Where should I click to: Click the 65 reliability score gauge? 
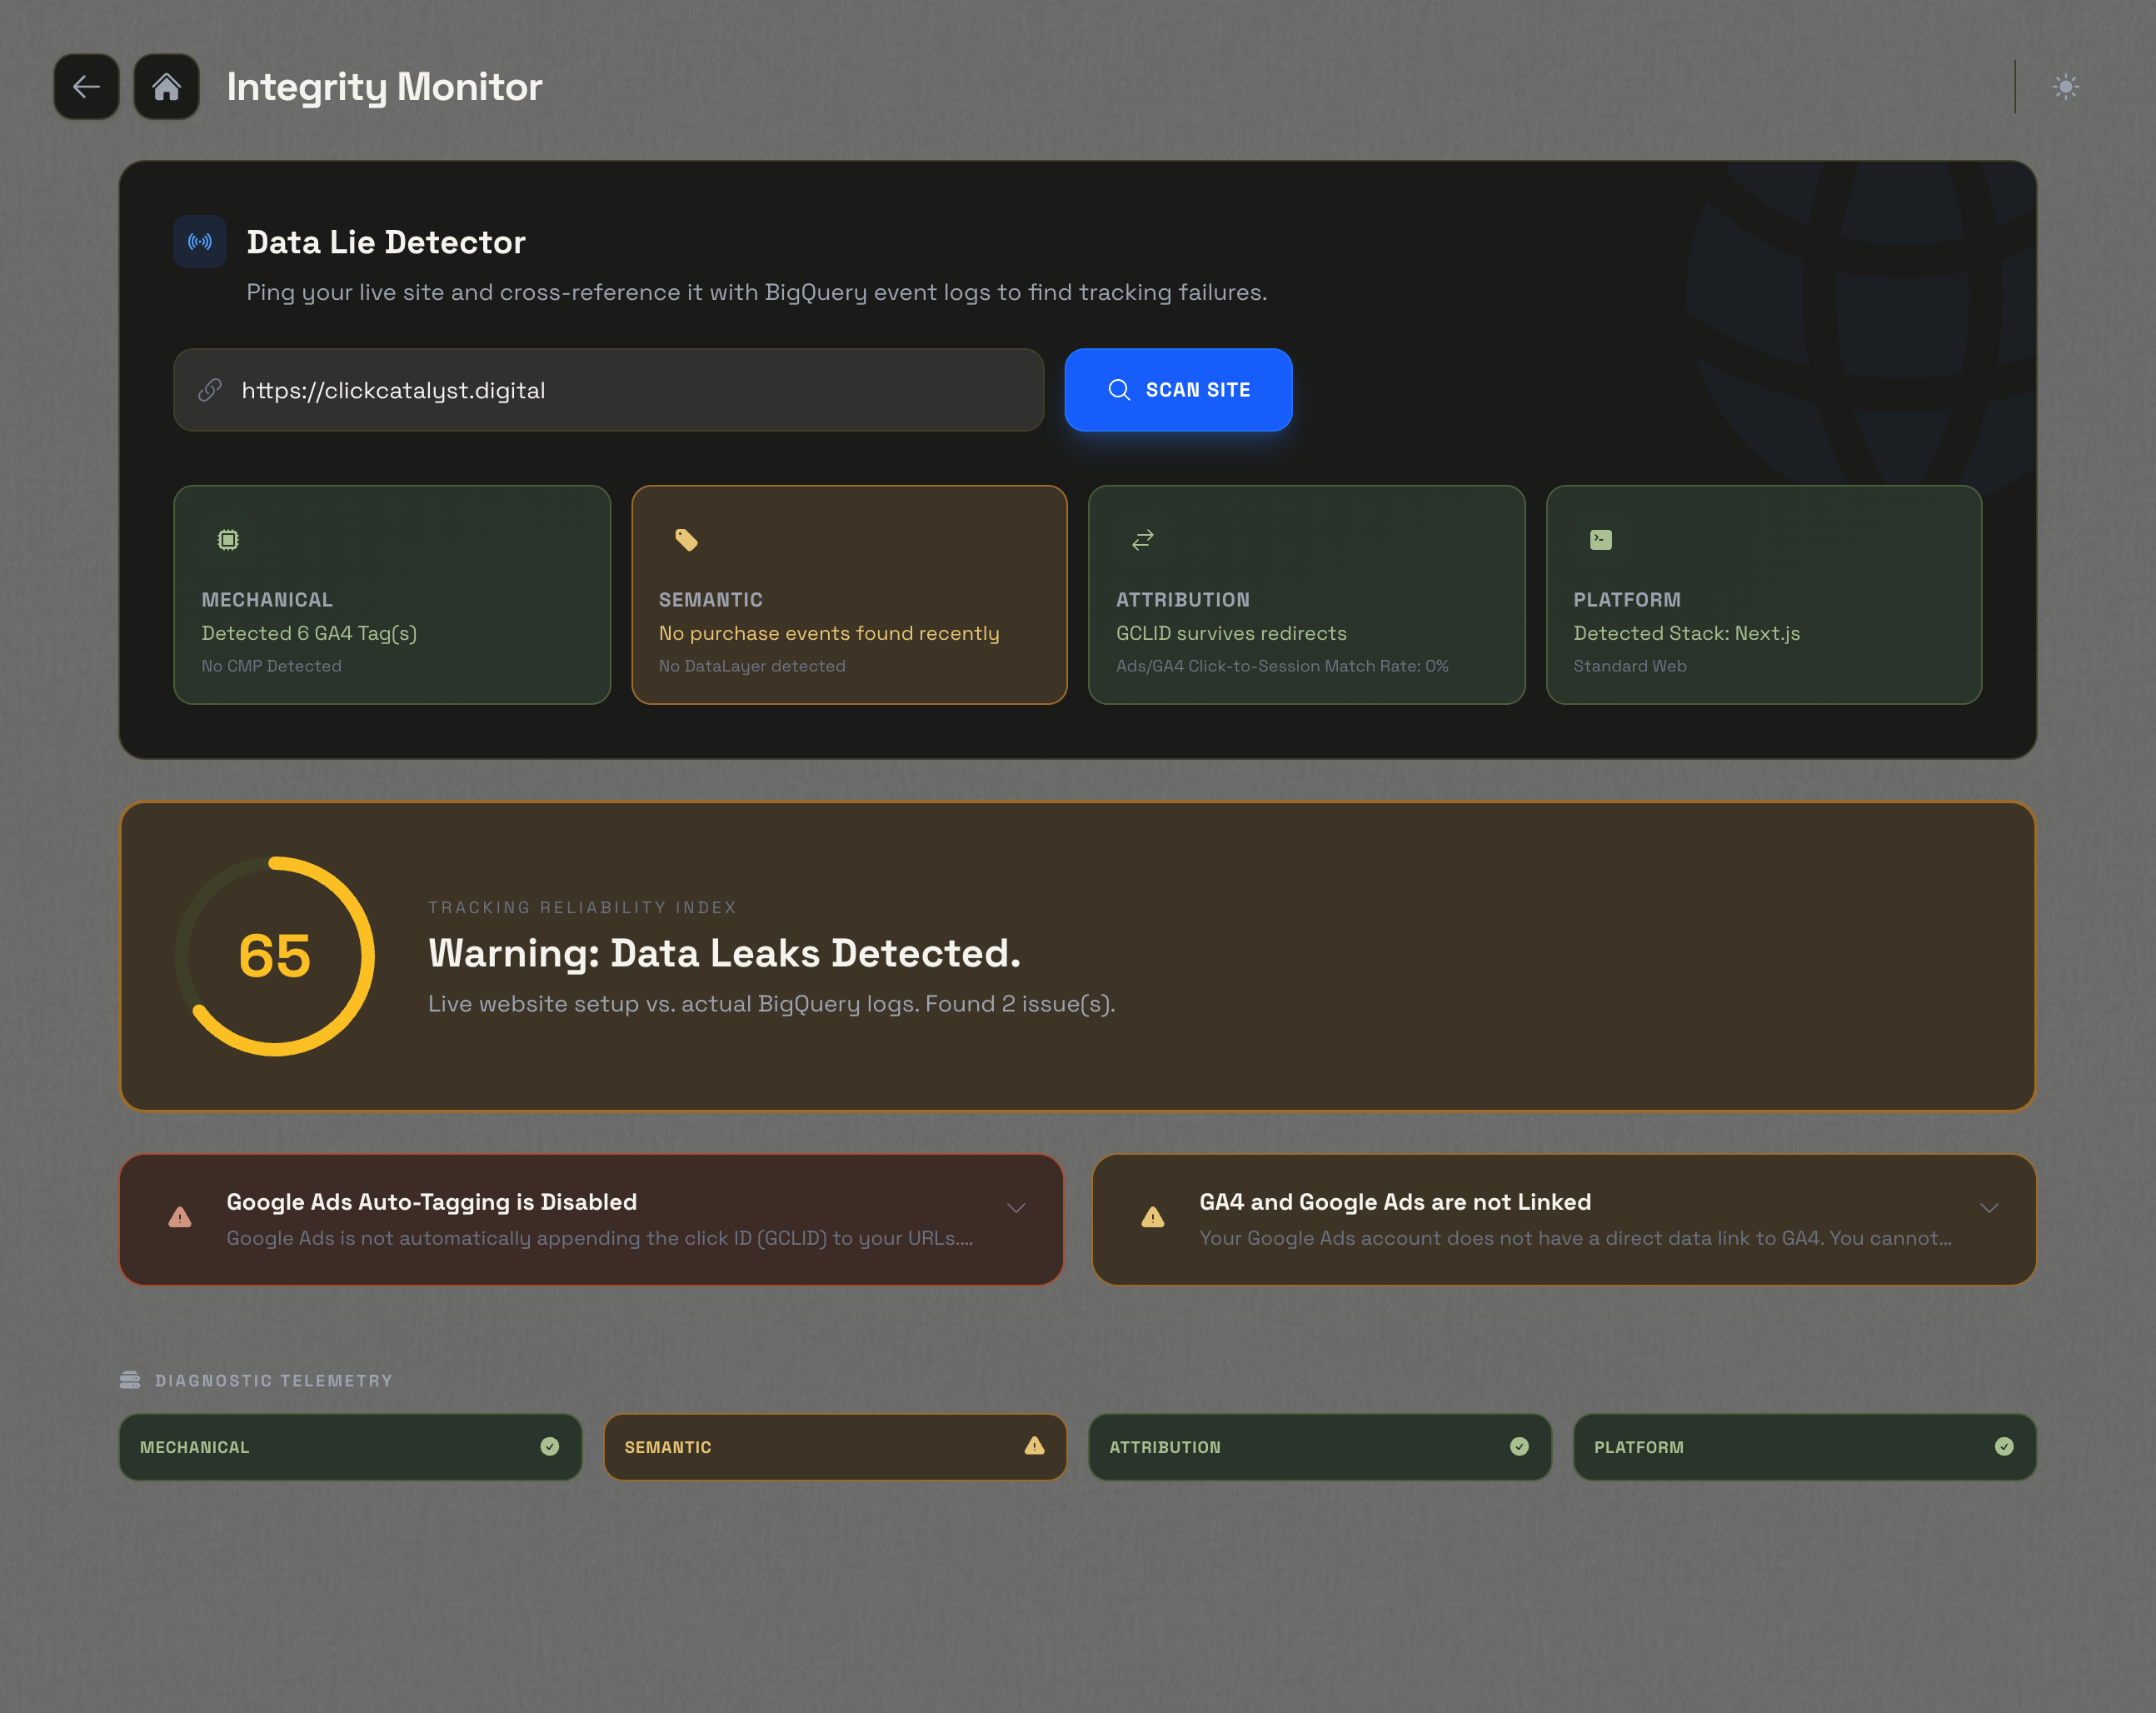coord(275,956)
